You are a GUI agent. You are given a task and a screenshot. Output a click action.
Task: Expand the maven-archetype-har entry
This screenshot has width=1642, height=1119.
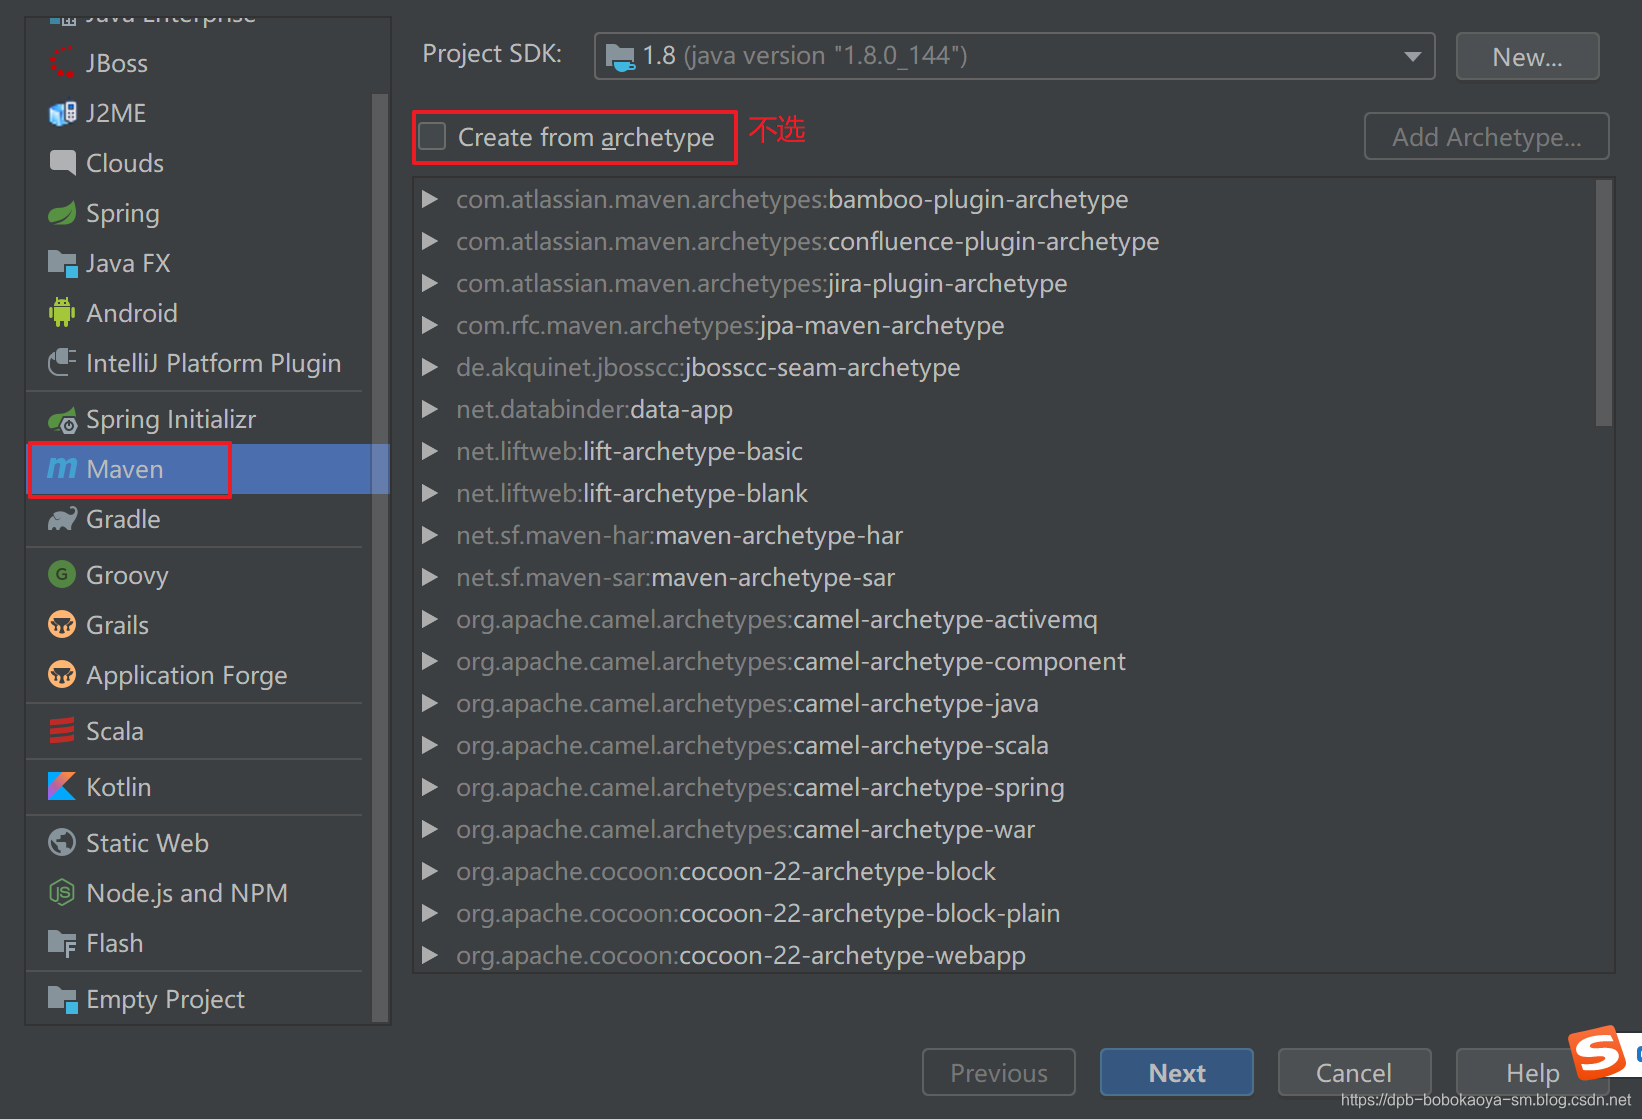click(x=430, y=535)
